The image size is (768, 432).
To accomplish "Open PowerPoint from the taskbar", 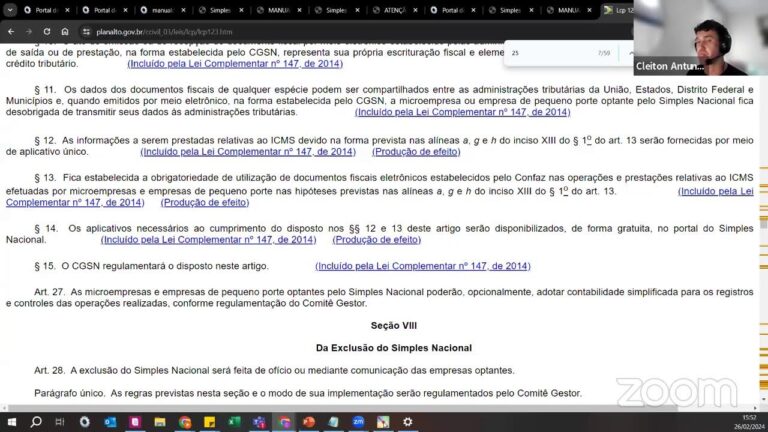I will (x=309, y=422).
